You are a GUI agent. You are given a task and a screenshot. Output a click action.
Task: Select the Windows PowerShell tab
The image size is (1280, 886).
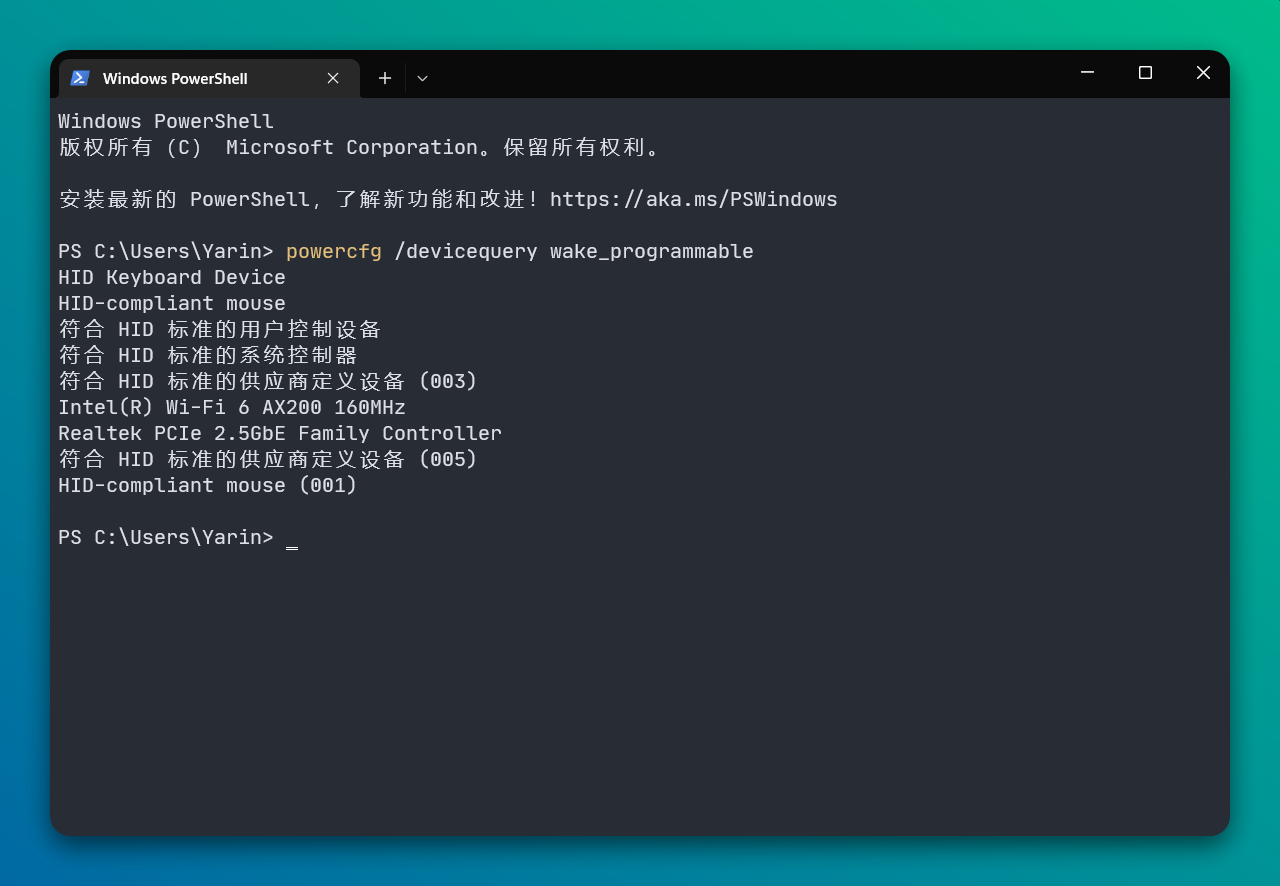click(x=209, y=78)
